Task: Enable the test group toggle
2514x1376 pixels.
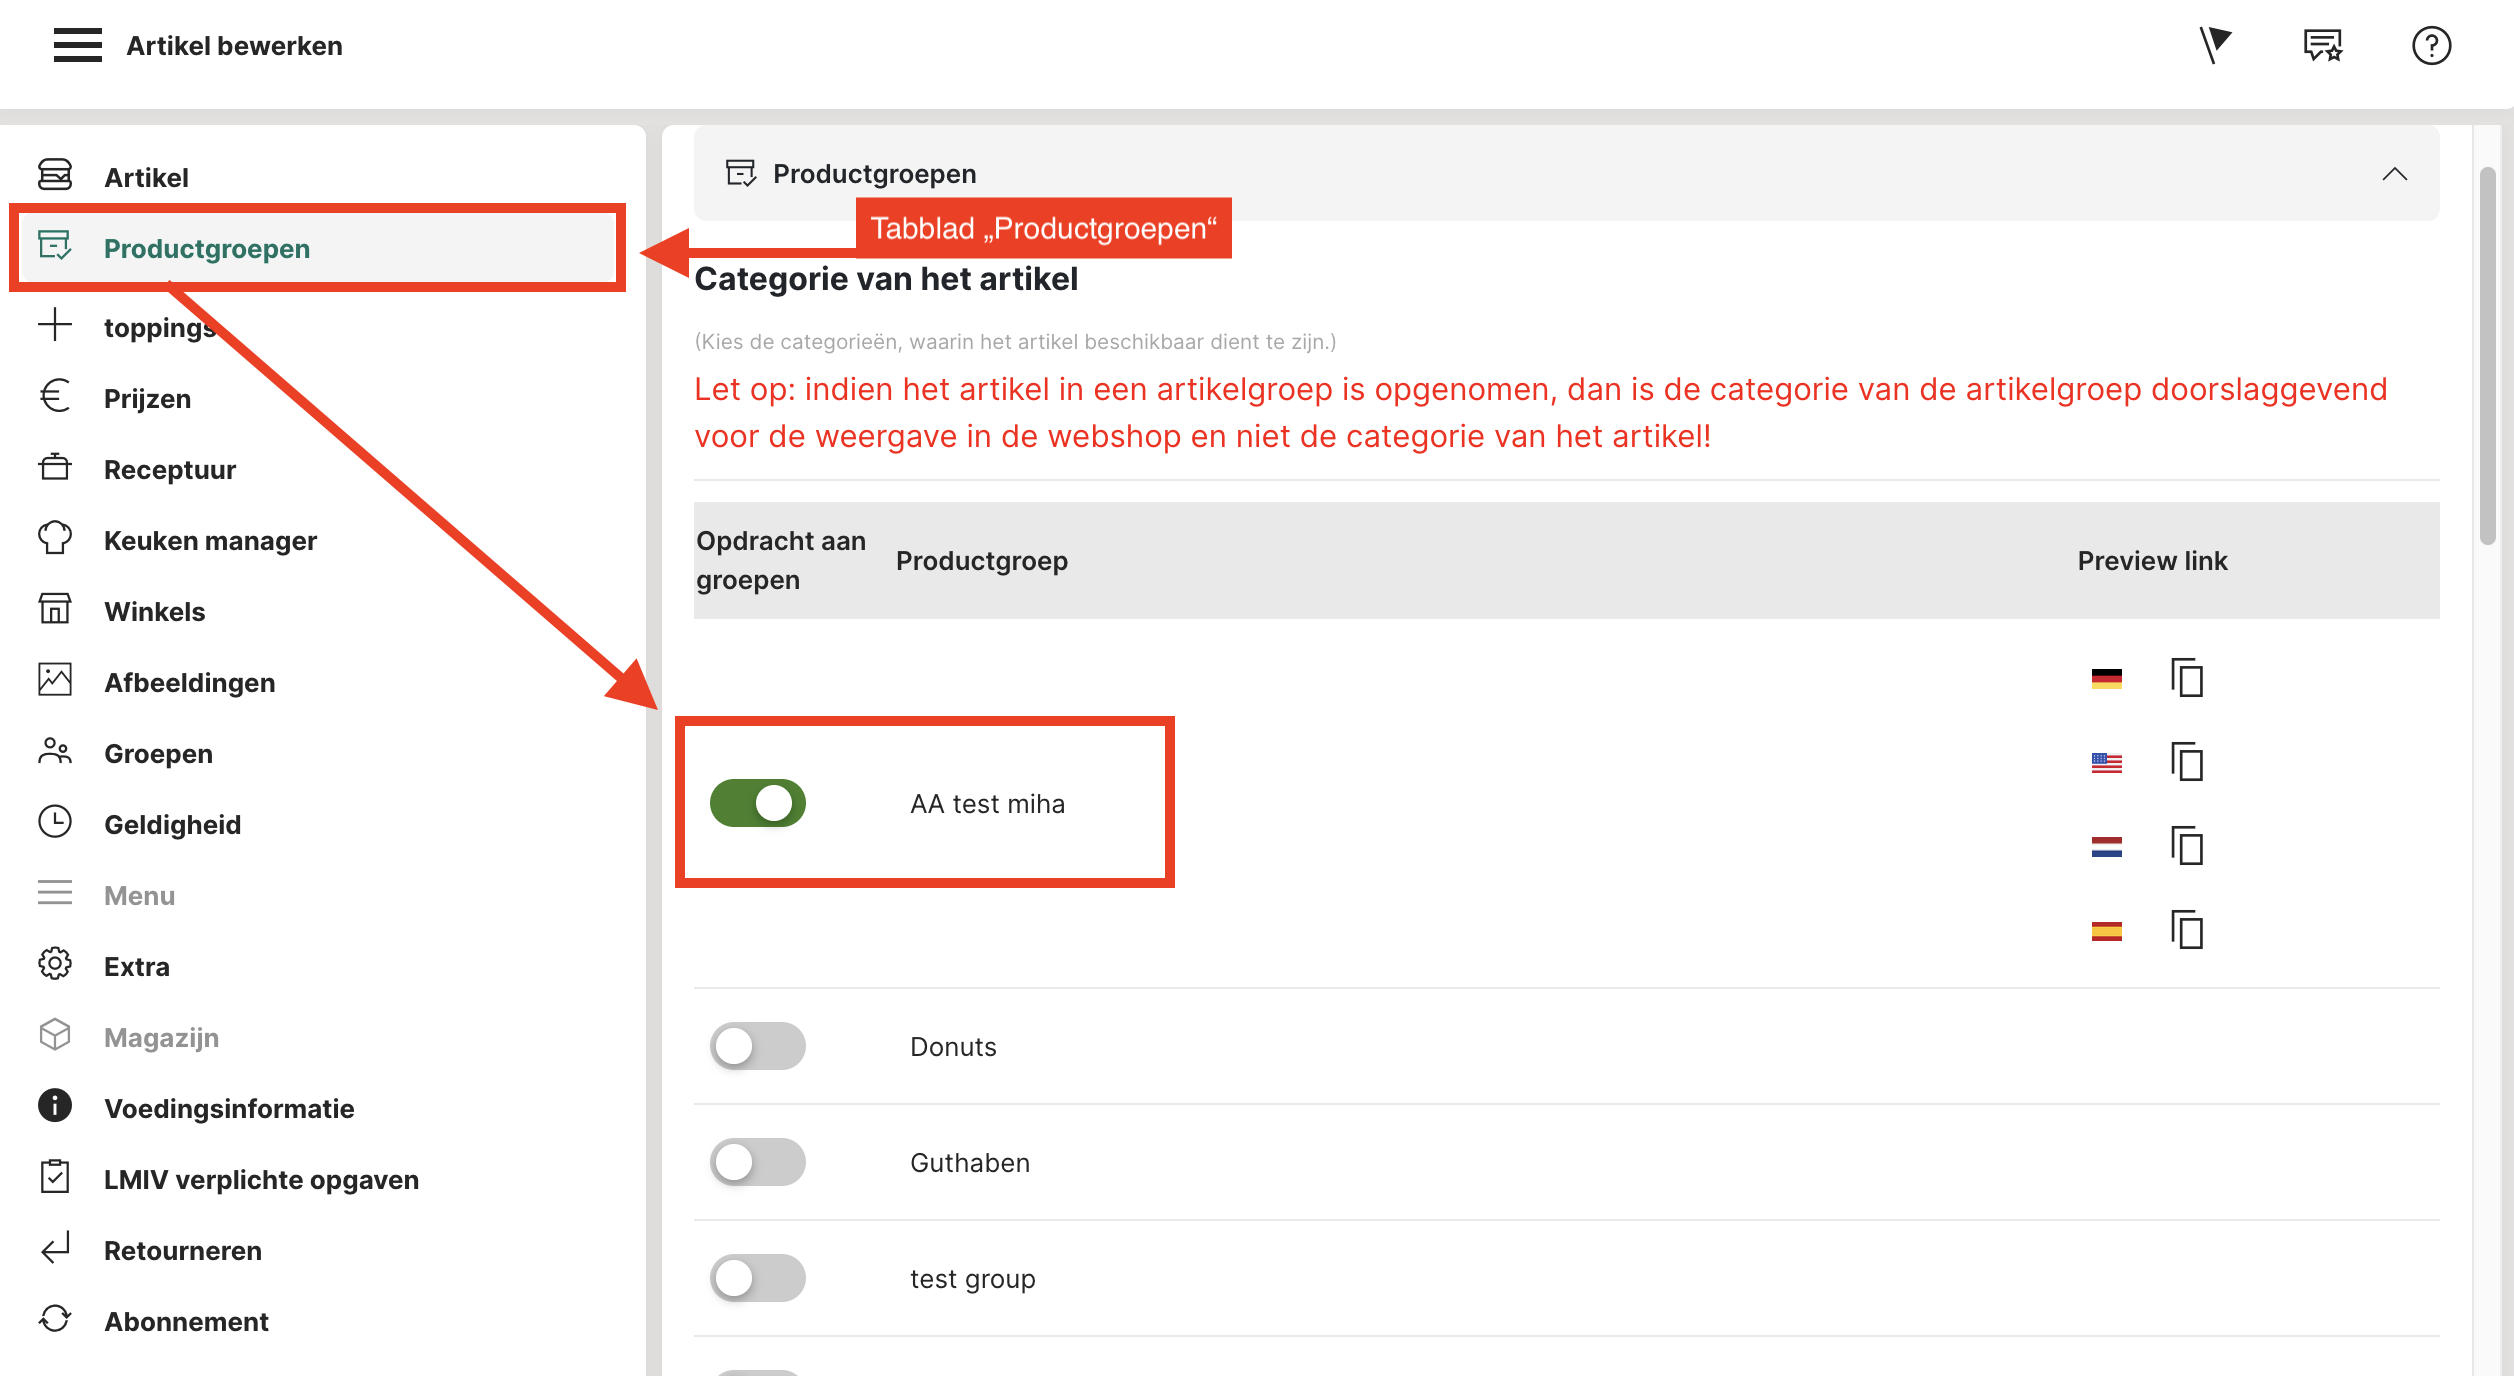Action: (x=757, y=1278)
